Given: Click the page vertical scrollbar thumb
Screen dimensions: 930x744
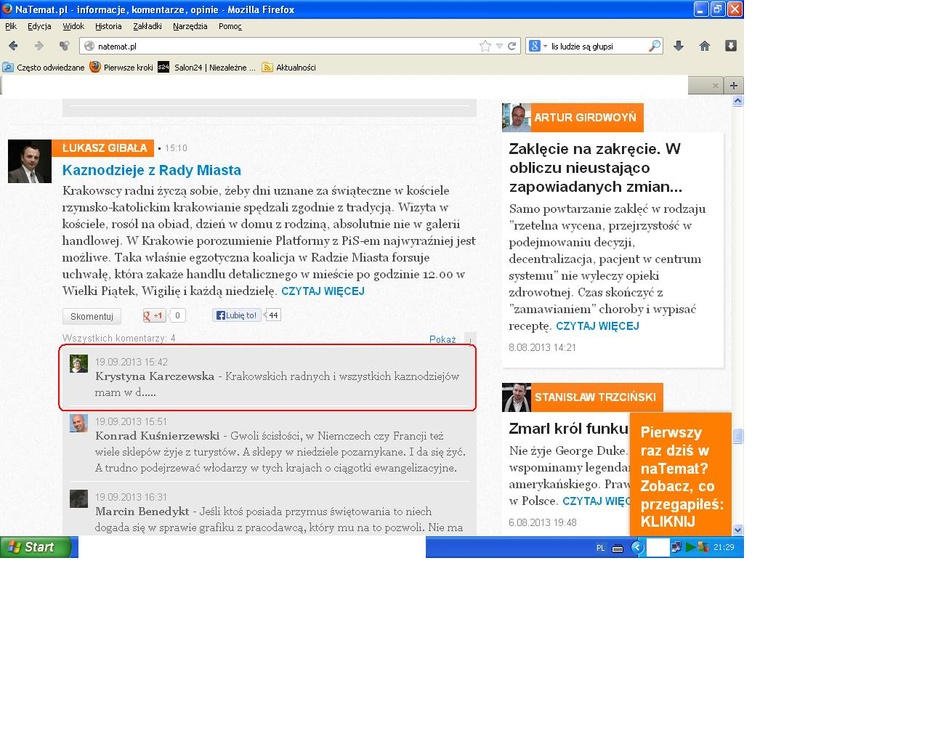Looking at the screenshot, I should pyautogui.click(x=738, y=436).
